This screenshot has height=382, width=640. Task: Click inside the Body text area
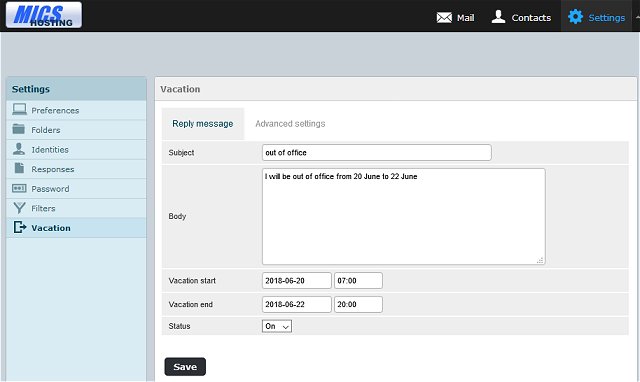(x=404, y=216)
